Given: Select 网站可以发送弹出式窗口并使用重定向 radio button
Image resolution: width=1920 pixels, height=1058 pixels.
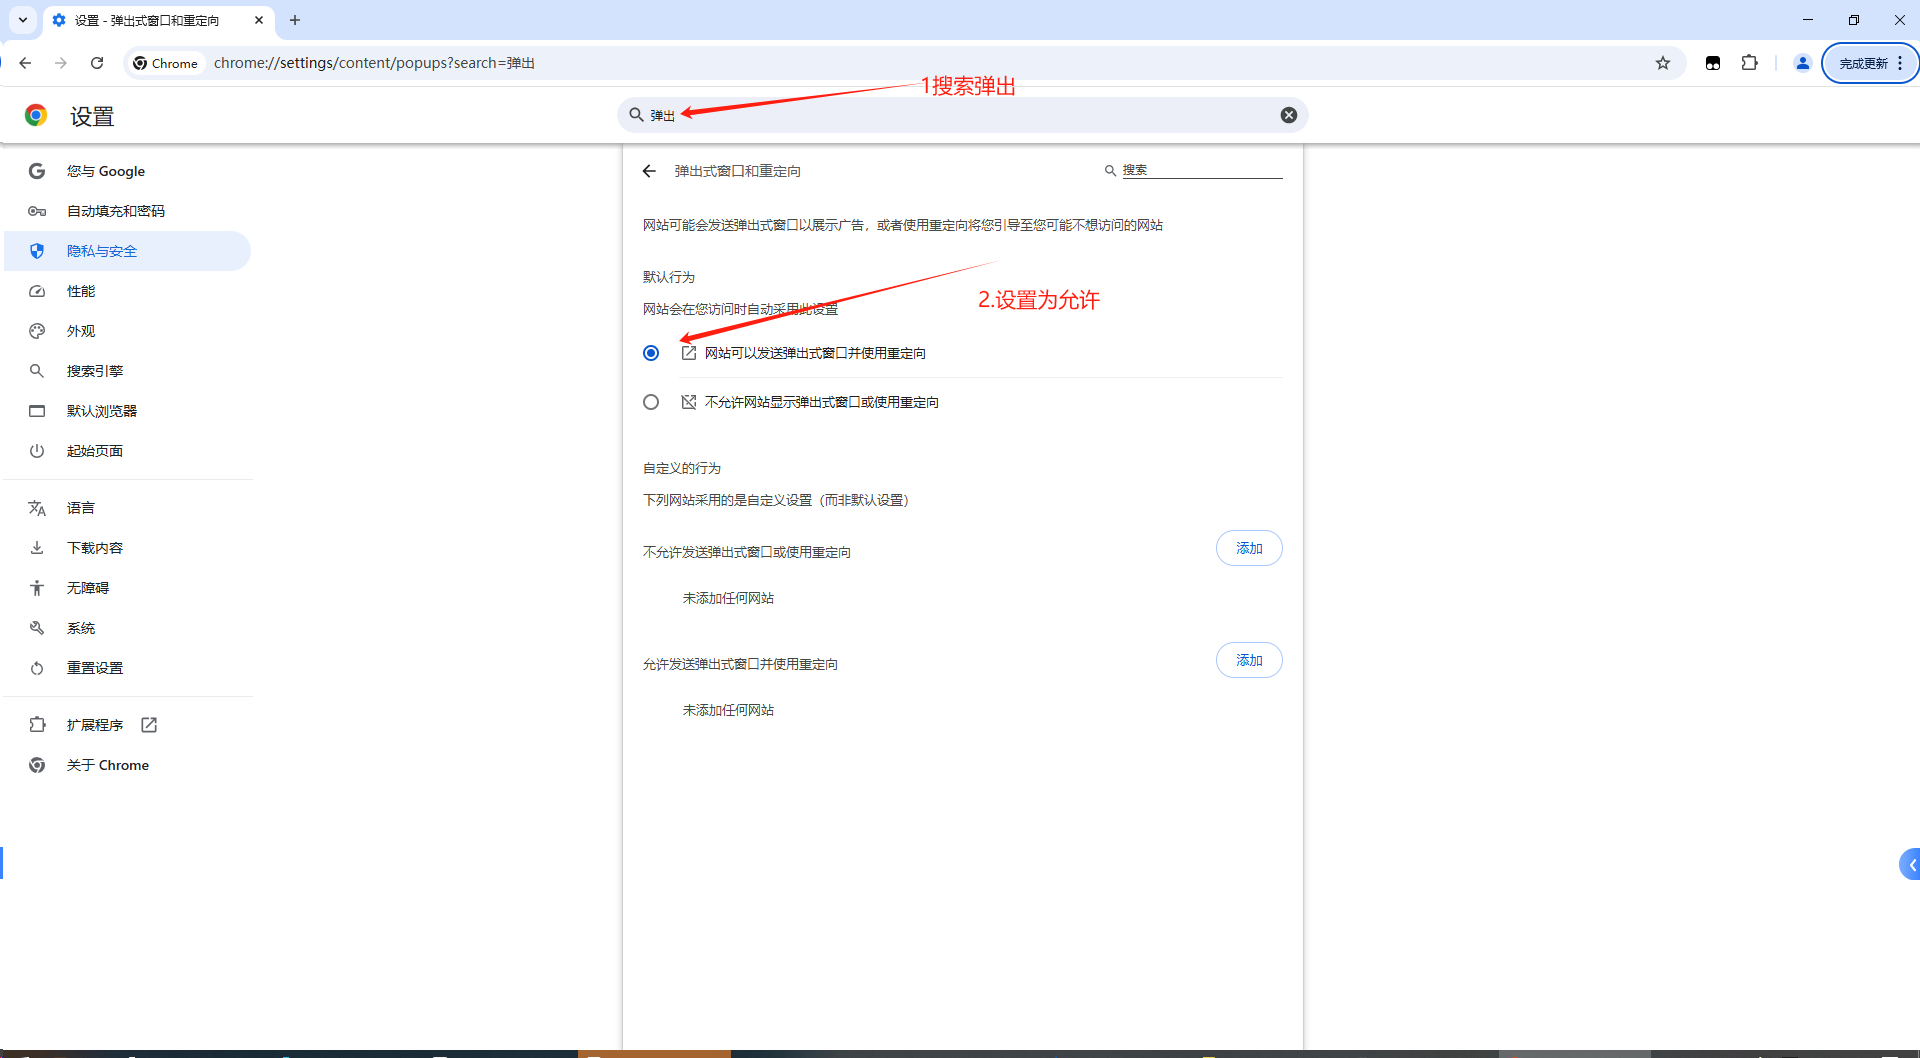Looking at the screenshot, I should click(x=651, y=353).
